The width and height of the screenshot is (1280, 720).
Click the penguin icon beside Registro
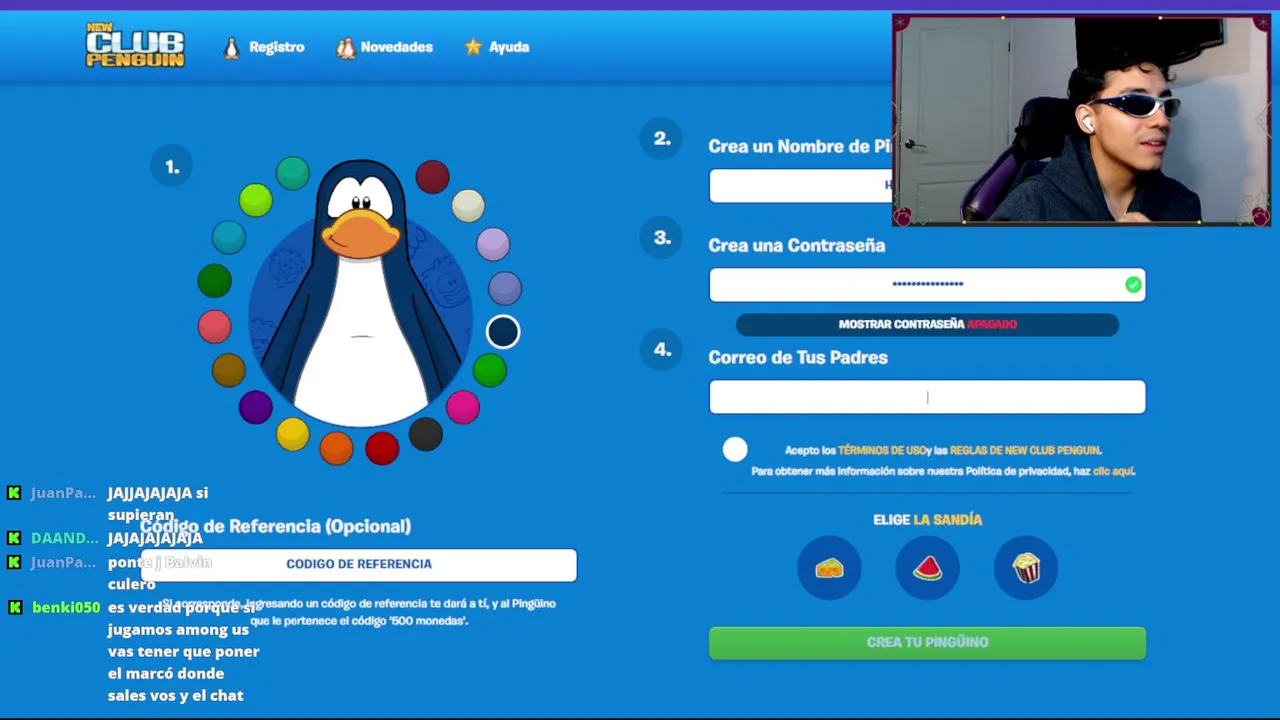(x=232, y=47)
